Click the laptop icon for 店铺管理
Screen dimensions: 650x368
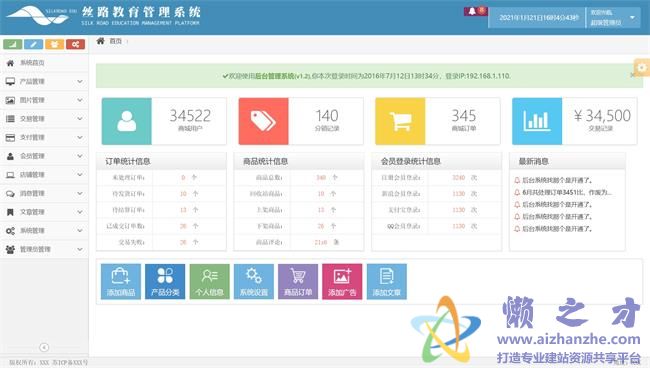click(10, 175)
